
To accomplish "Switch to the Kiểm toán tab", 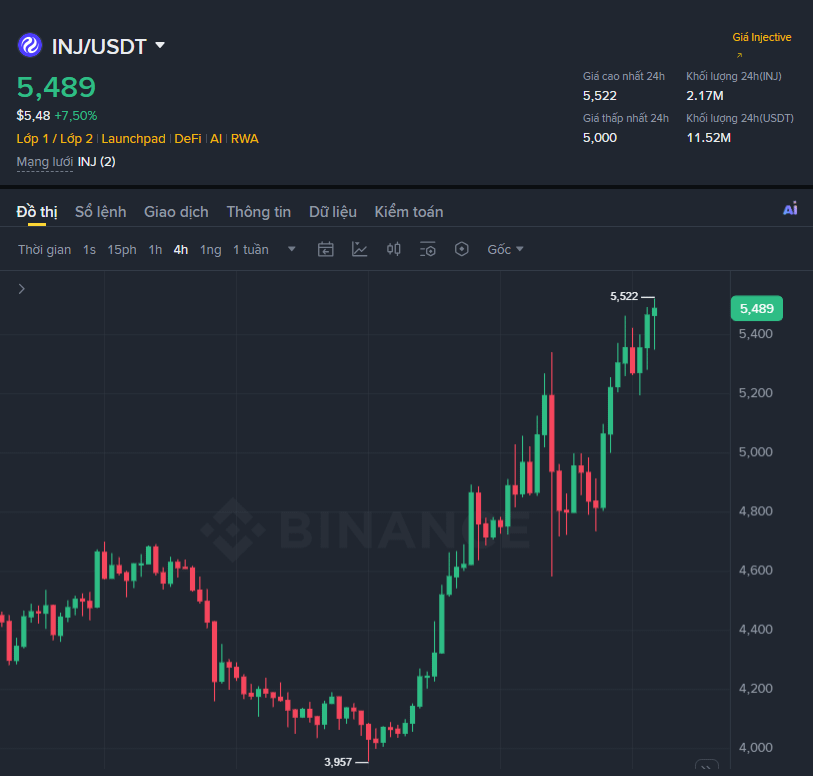I will [x=409, y=212].
